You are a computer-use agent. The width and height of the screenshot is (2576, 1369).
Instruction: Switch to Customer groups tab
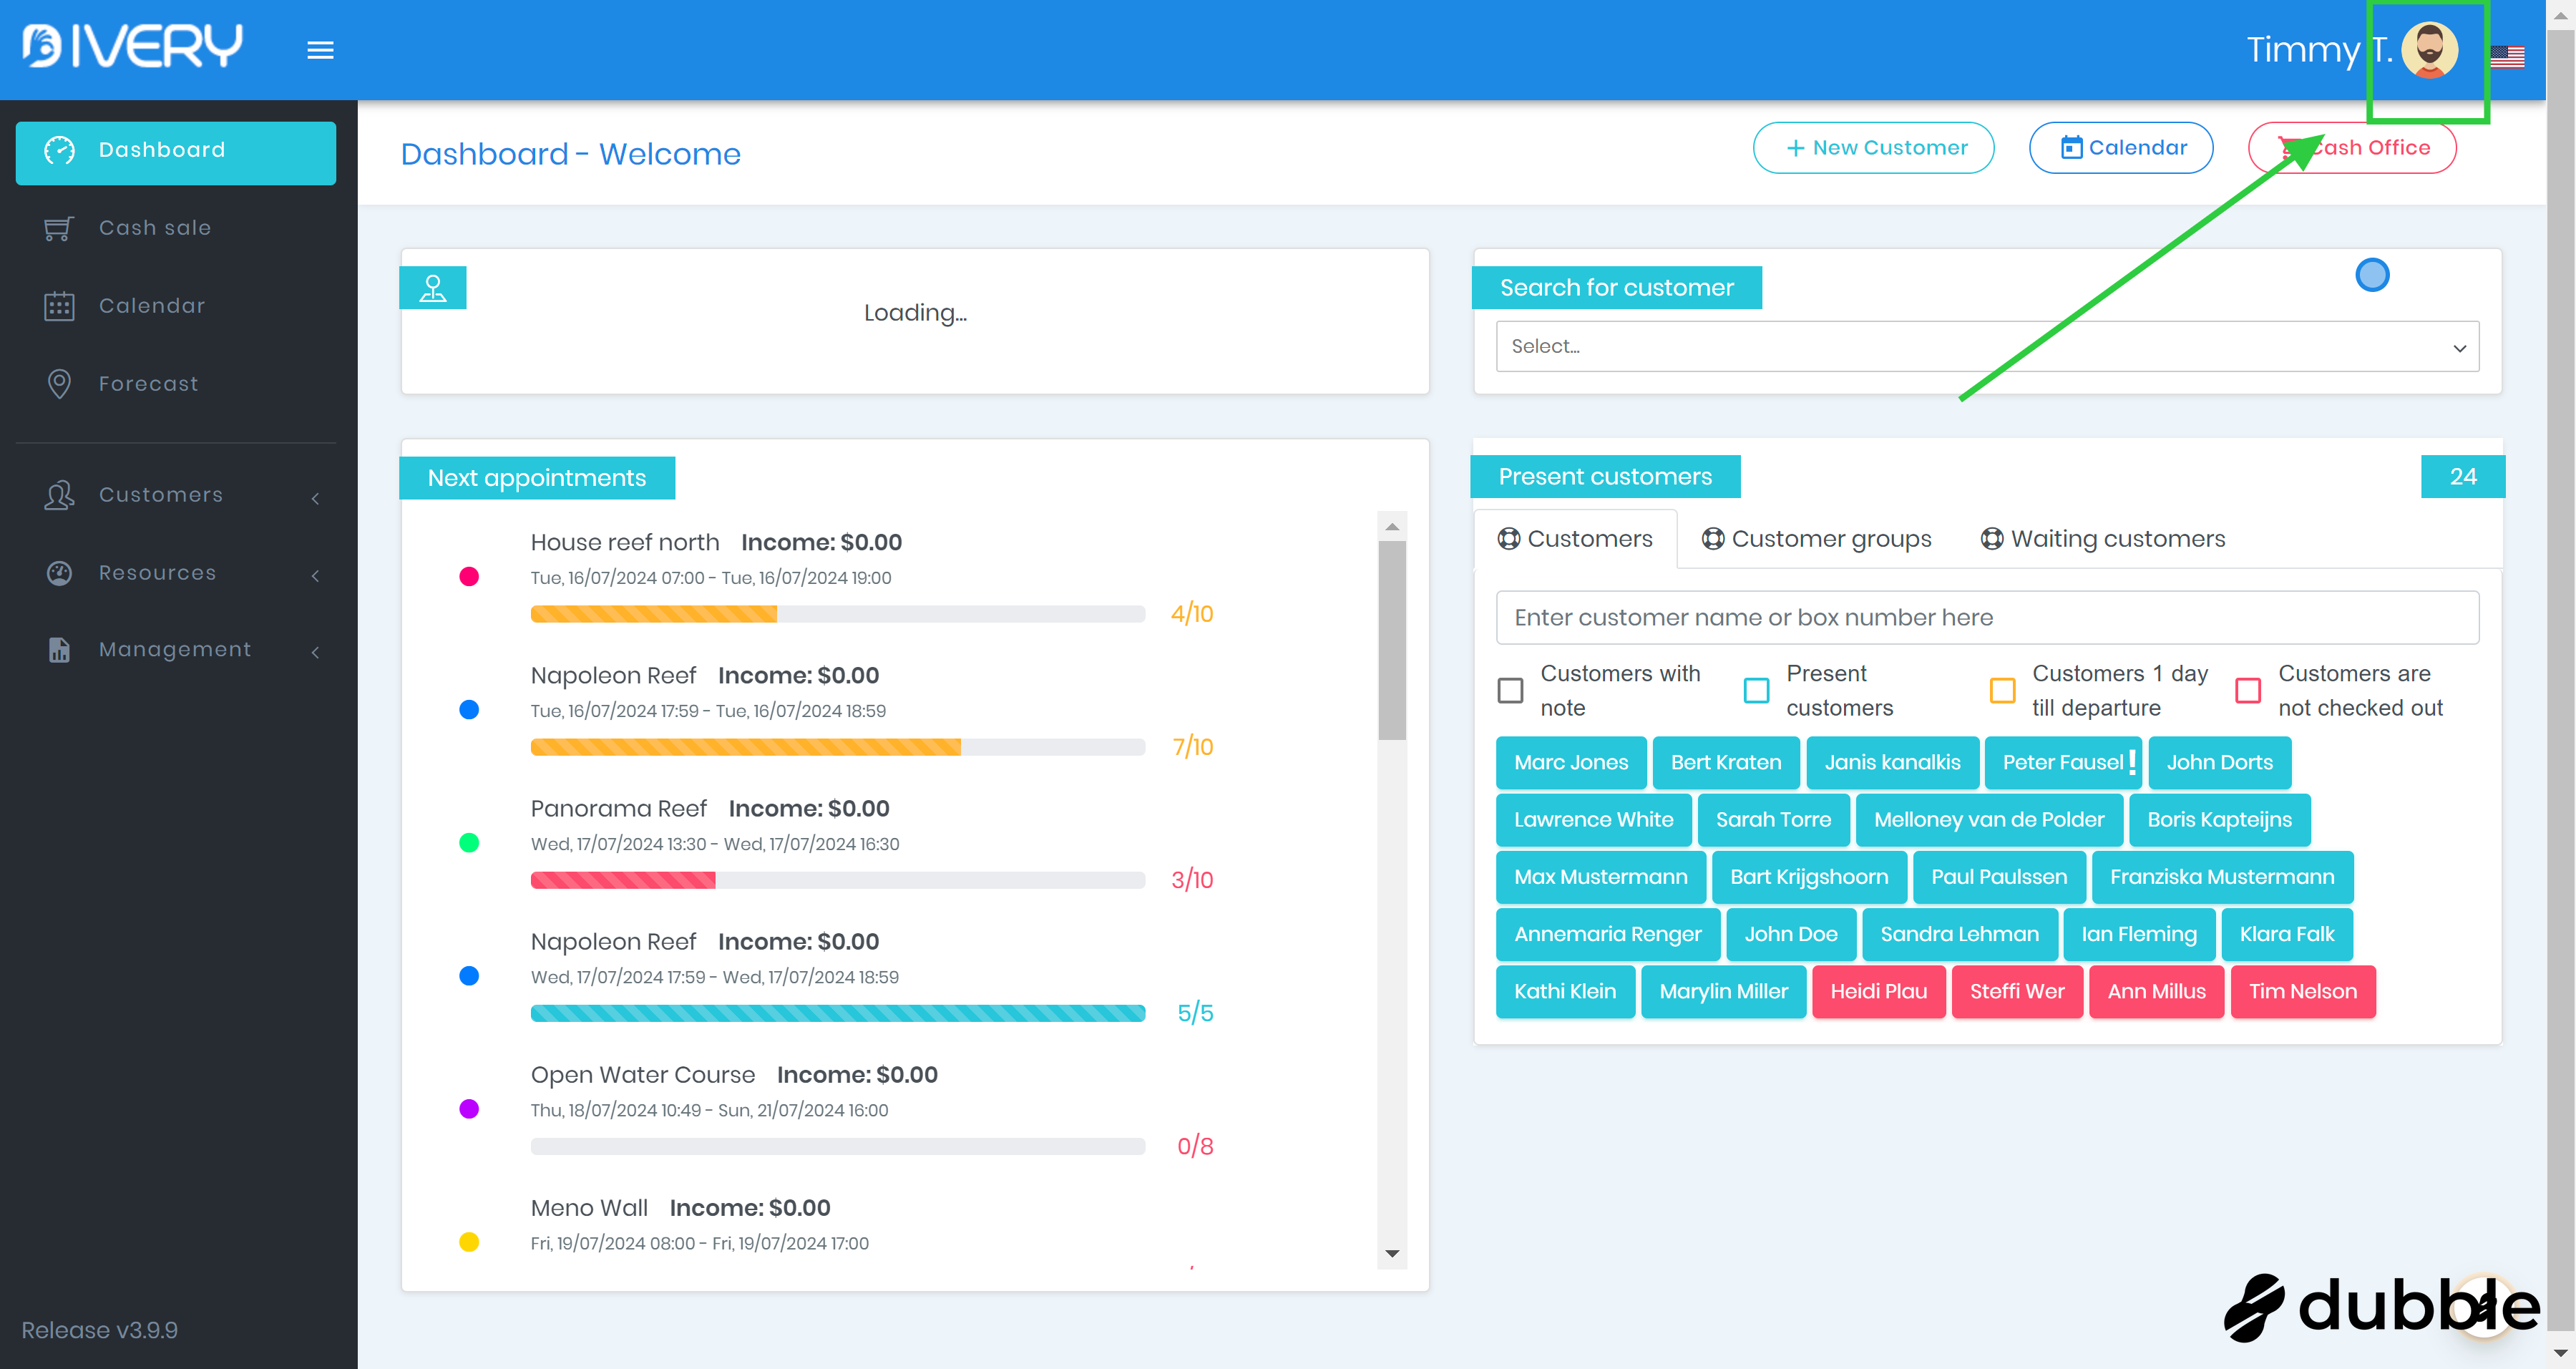[x=1817, y=539]
